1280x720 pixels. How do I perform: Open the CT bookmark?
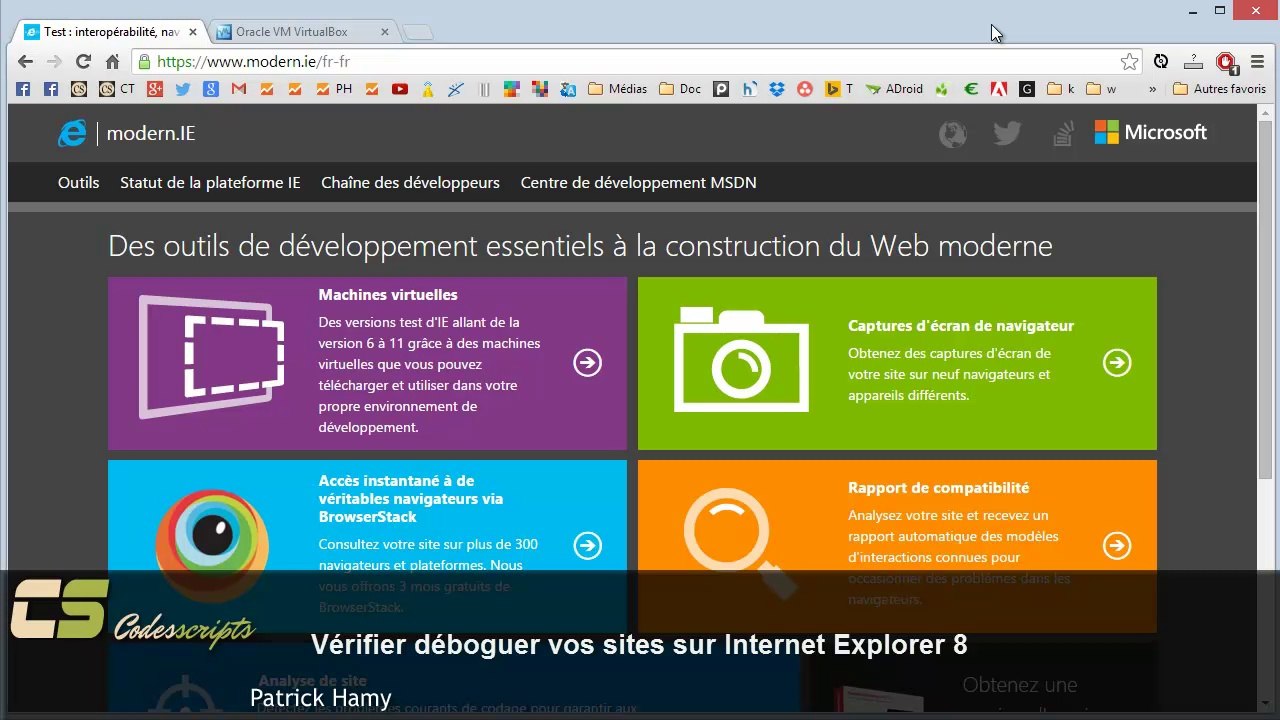117,89
